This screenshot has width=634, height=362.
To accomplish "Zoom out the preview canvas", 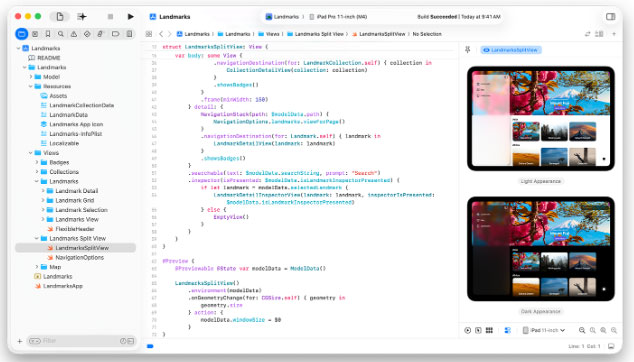I will click(x=582, y=330).
